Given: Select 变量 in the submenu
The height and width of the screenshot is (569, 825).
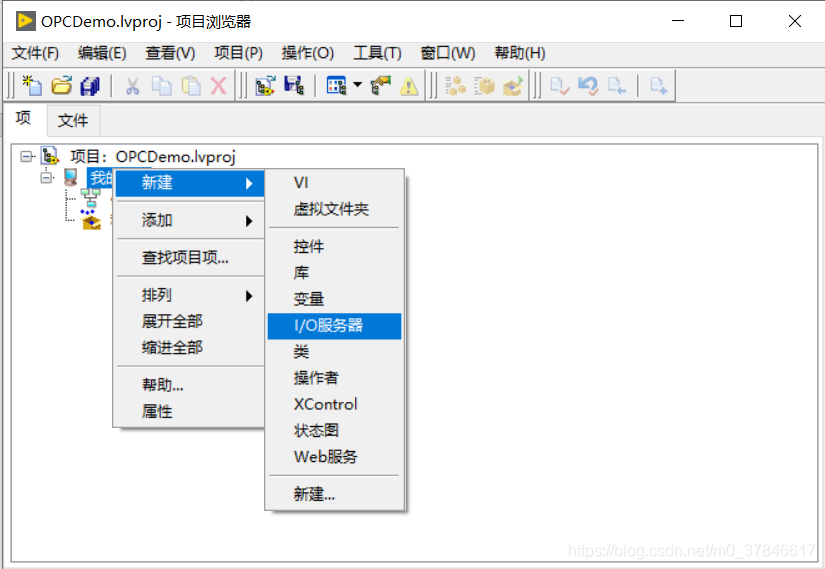Looking at the screenshot, I should 334,300.
